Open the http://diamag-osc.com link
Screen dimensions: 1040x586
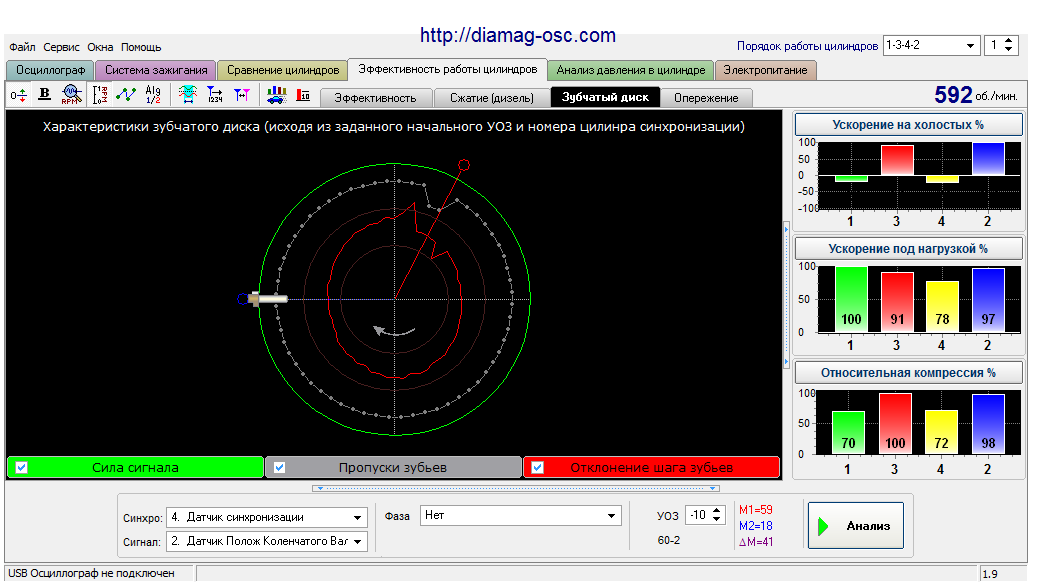(518, 35)
